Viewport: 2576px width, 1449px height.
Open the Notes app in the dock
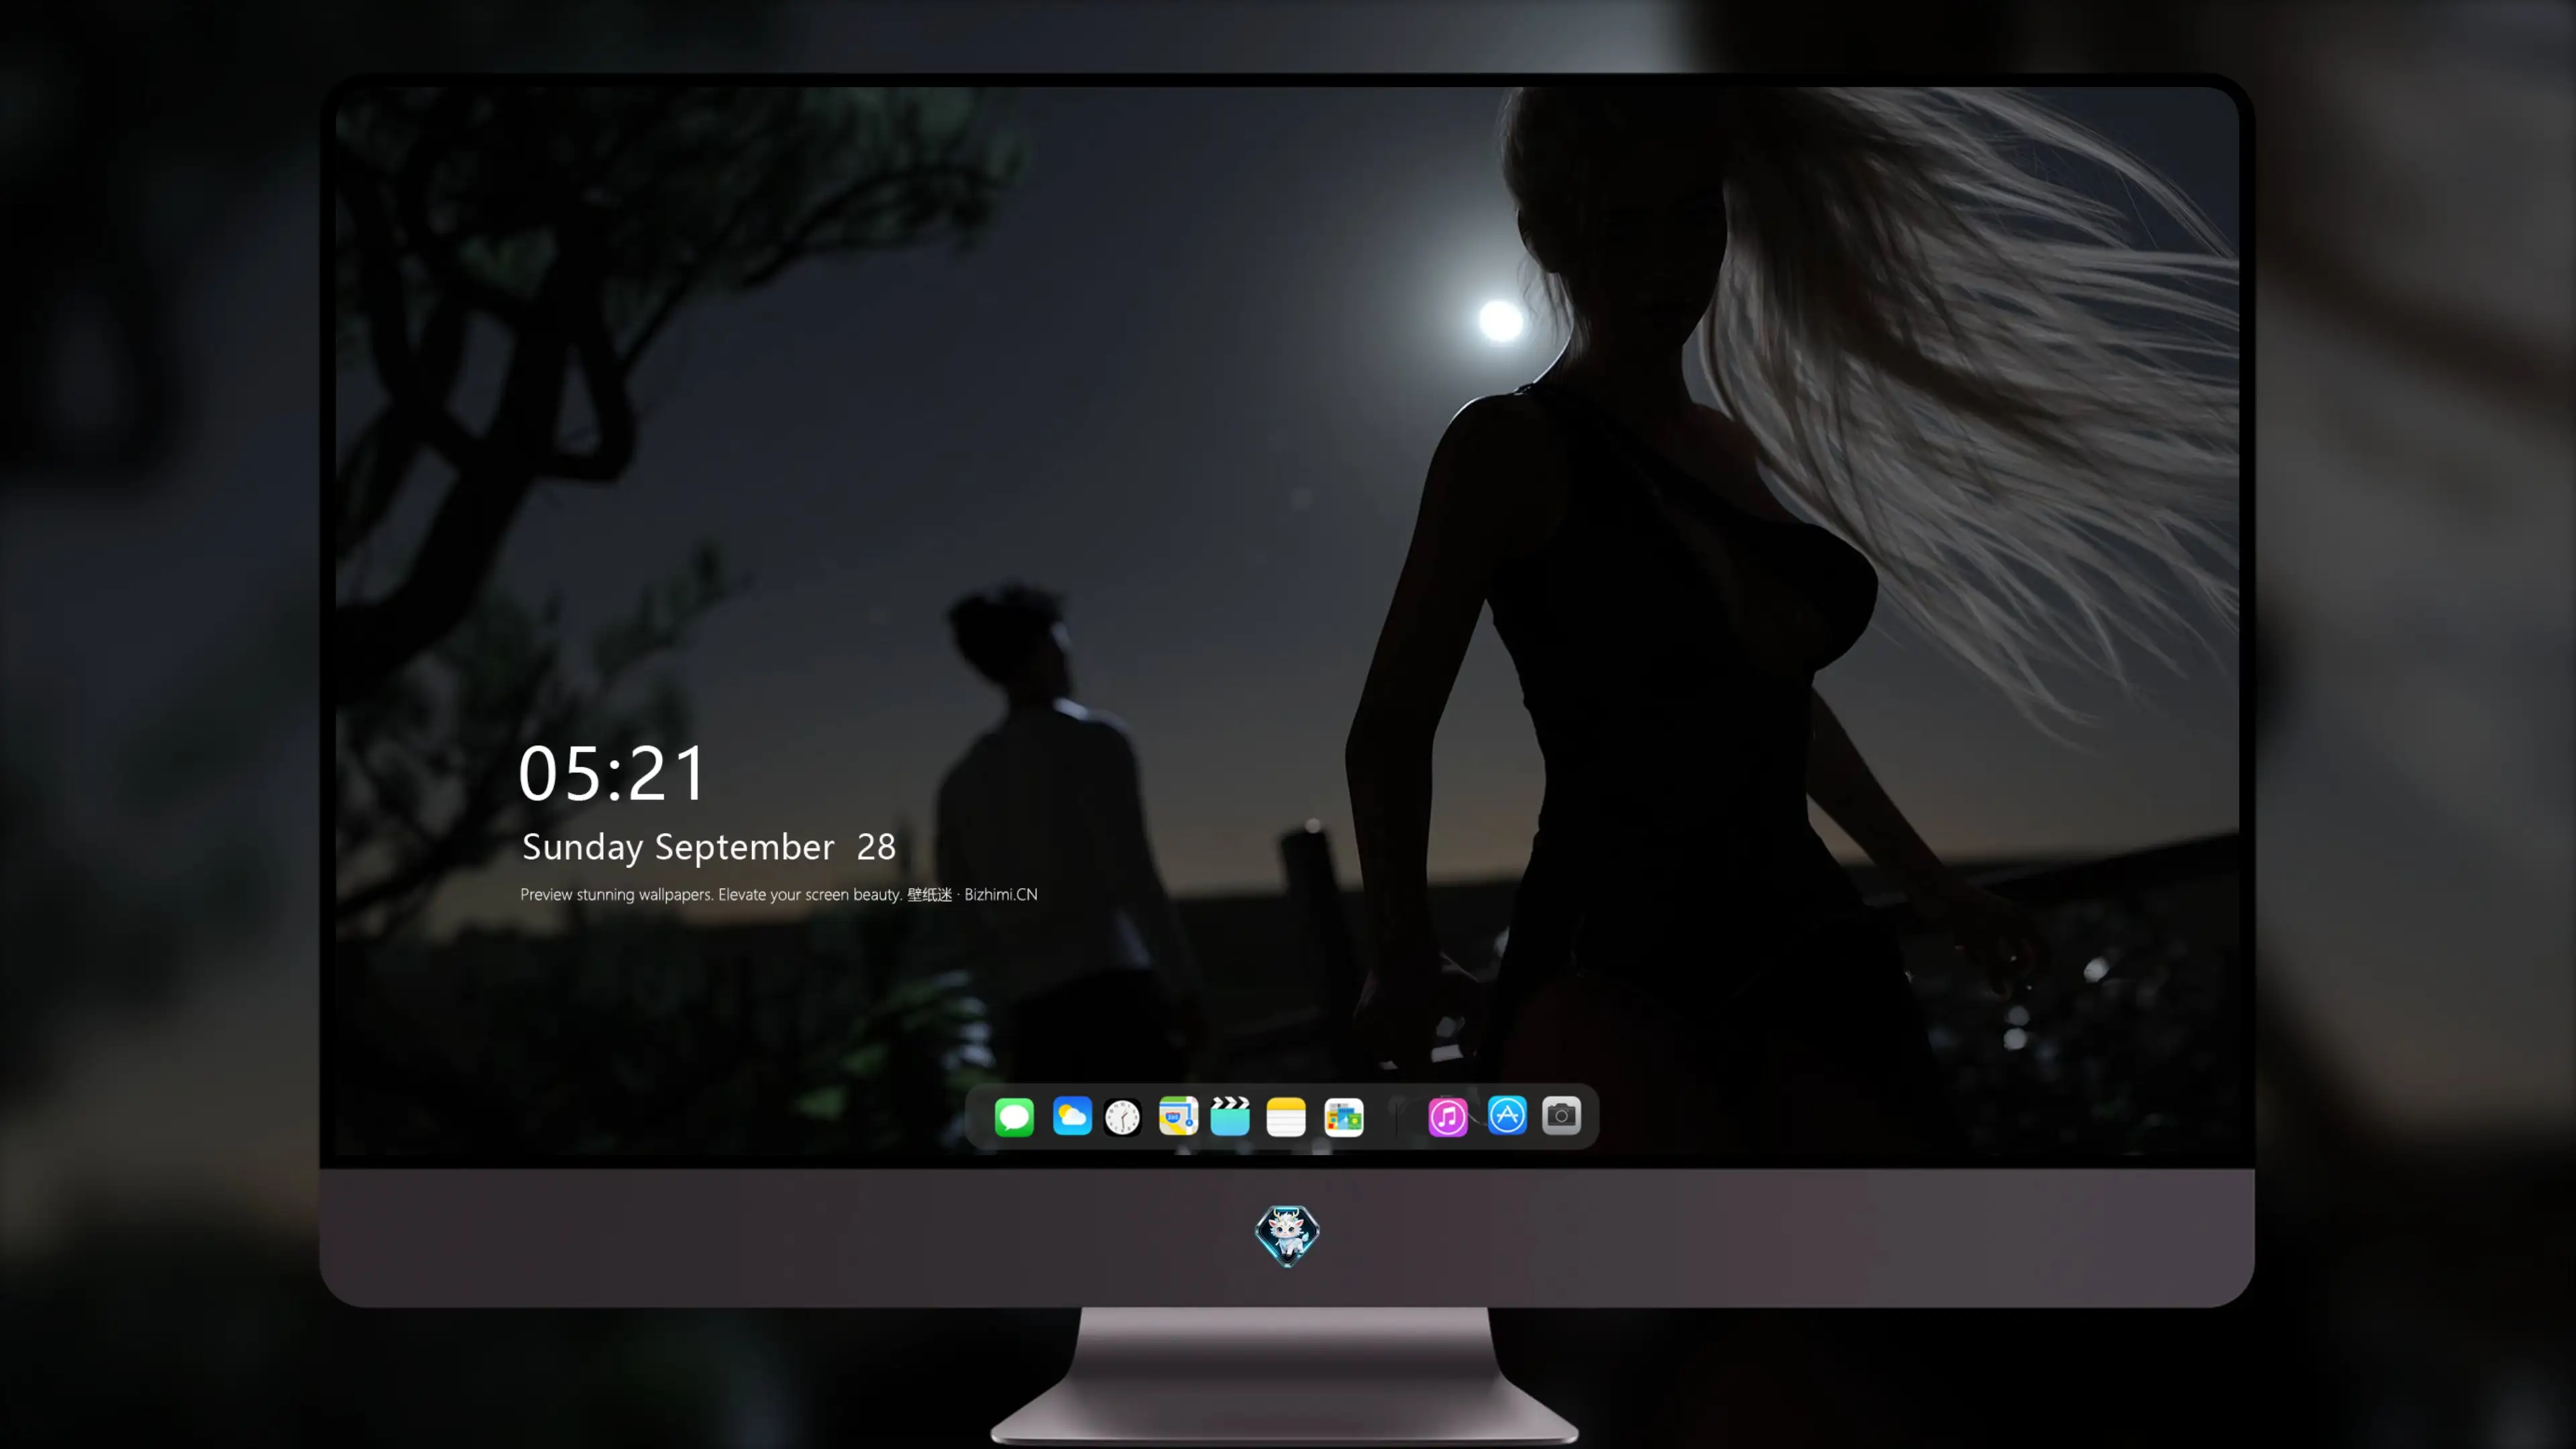click(x=1286, y=1117)
